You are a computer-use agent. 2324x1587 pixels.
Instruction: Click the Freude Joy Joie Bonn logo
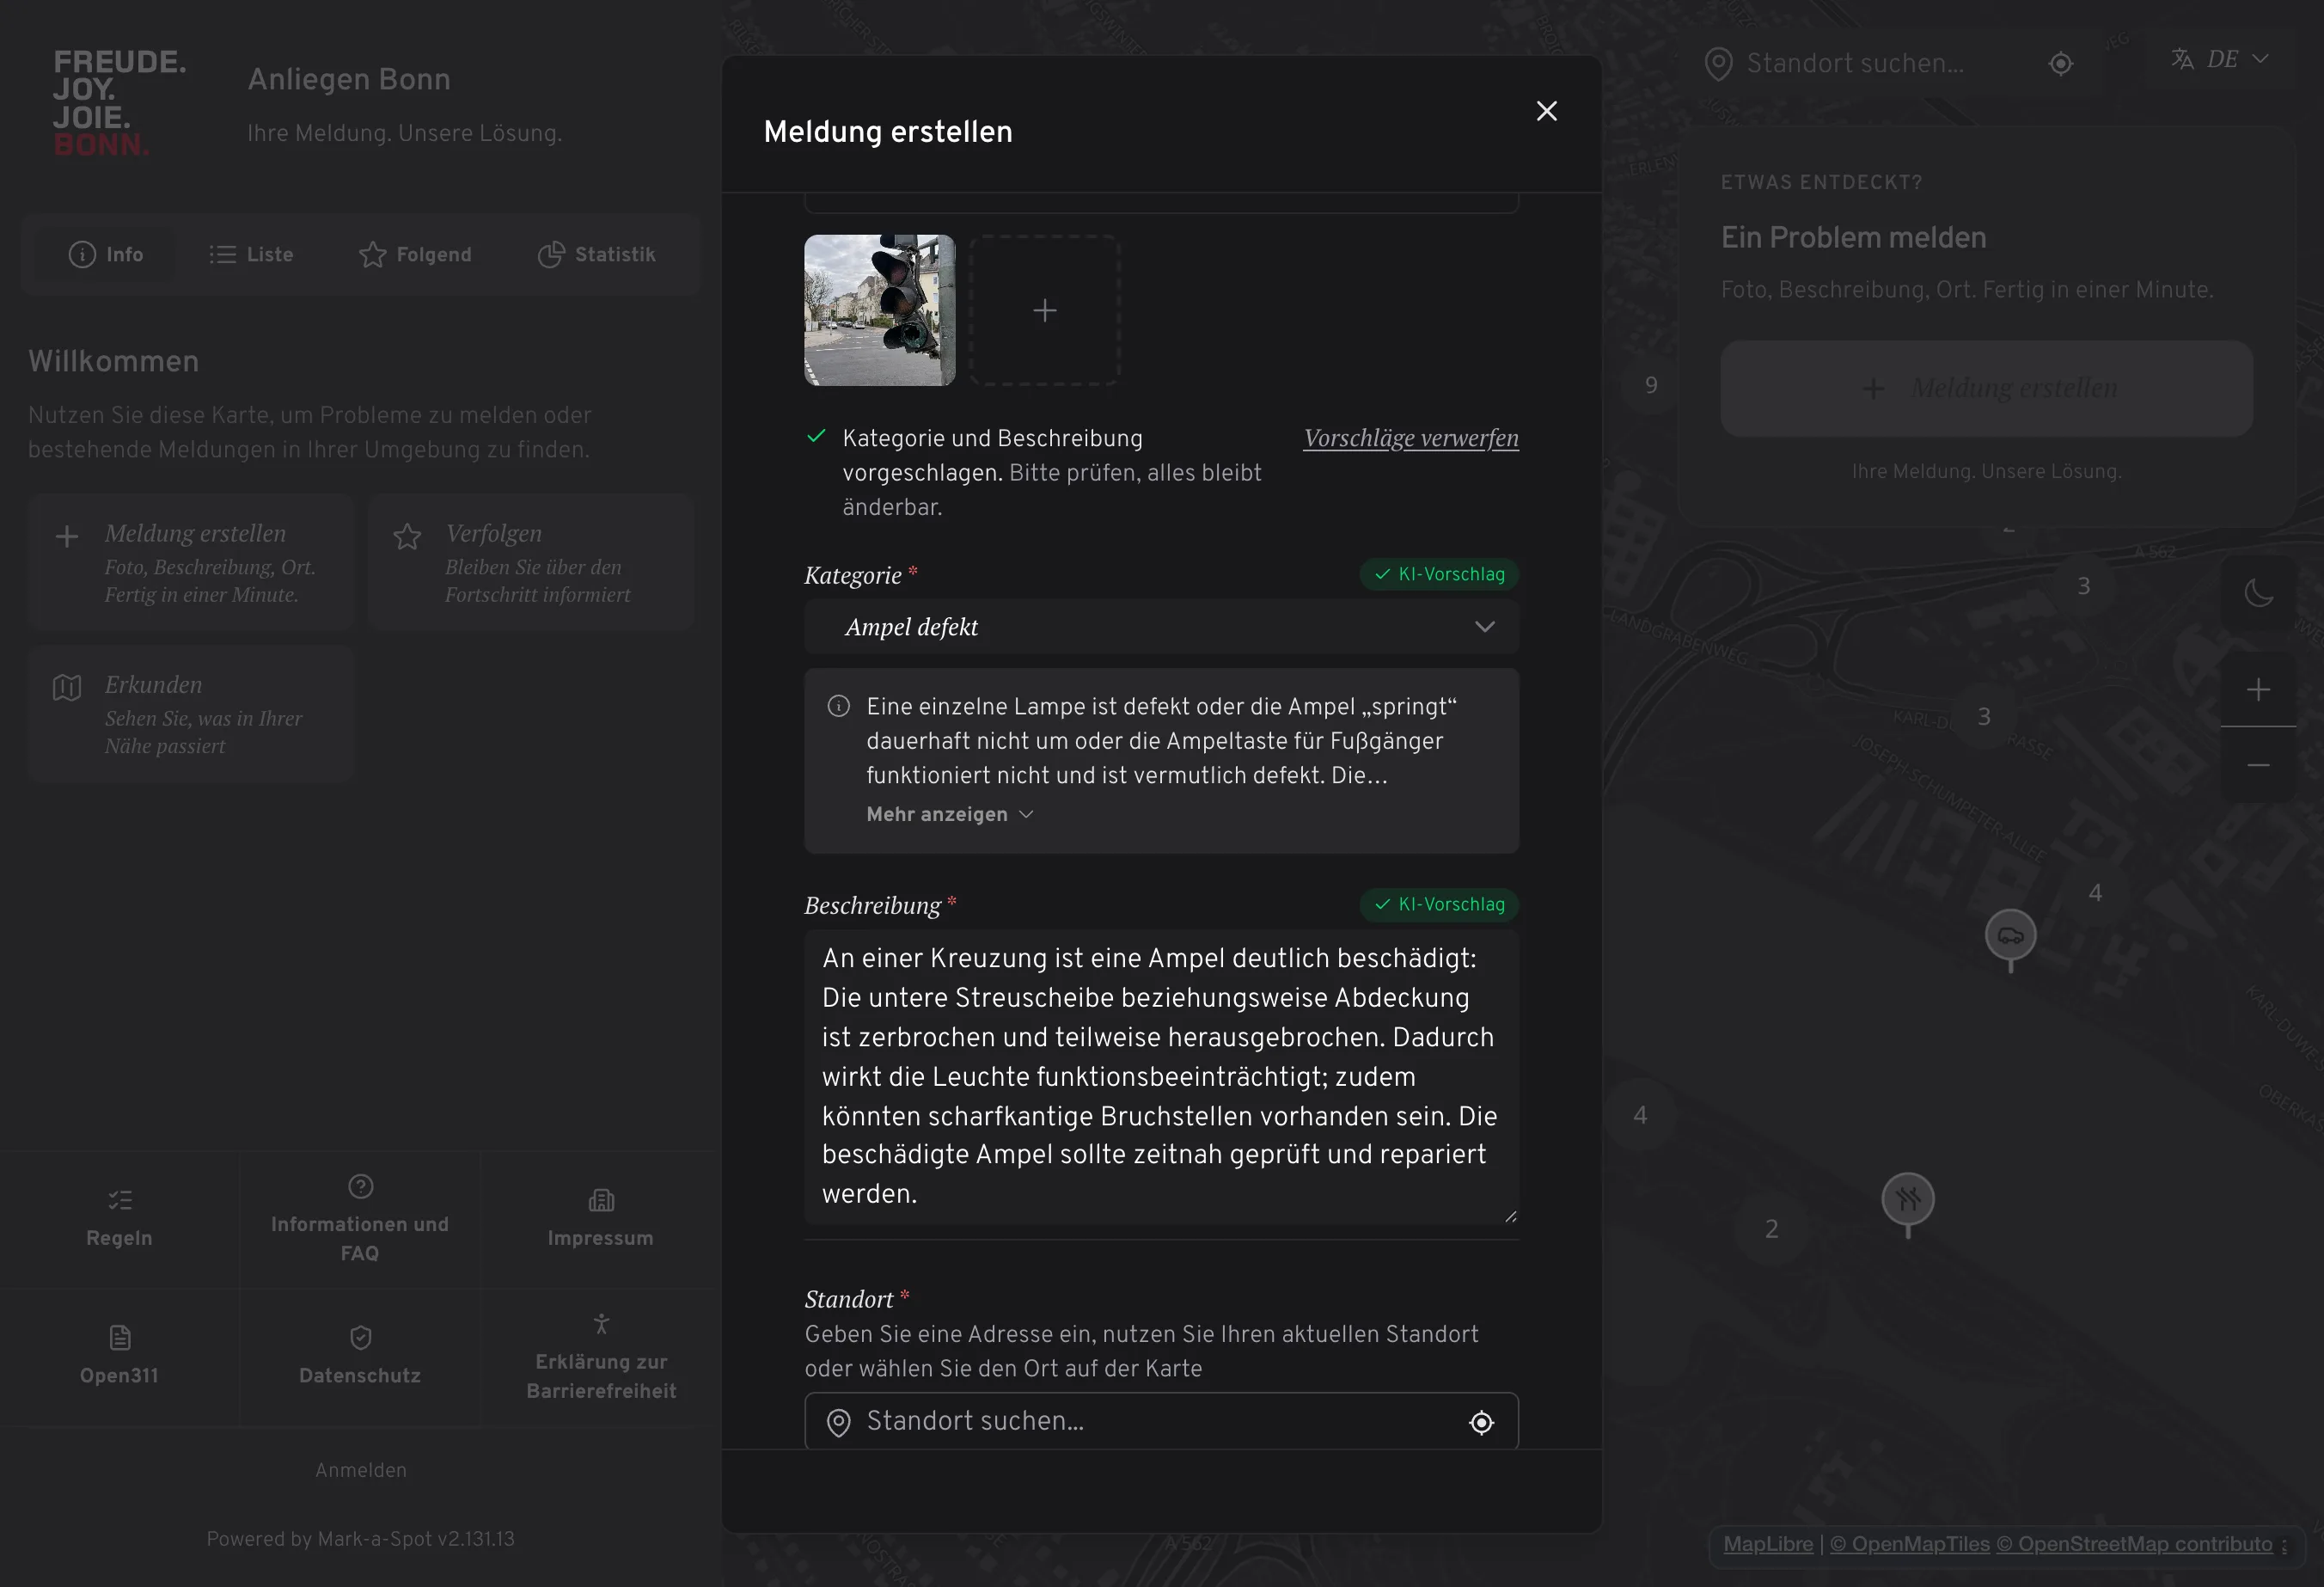tap(119, 103)
